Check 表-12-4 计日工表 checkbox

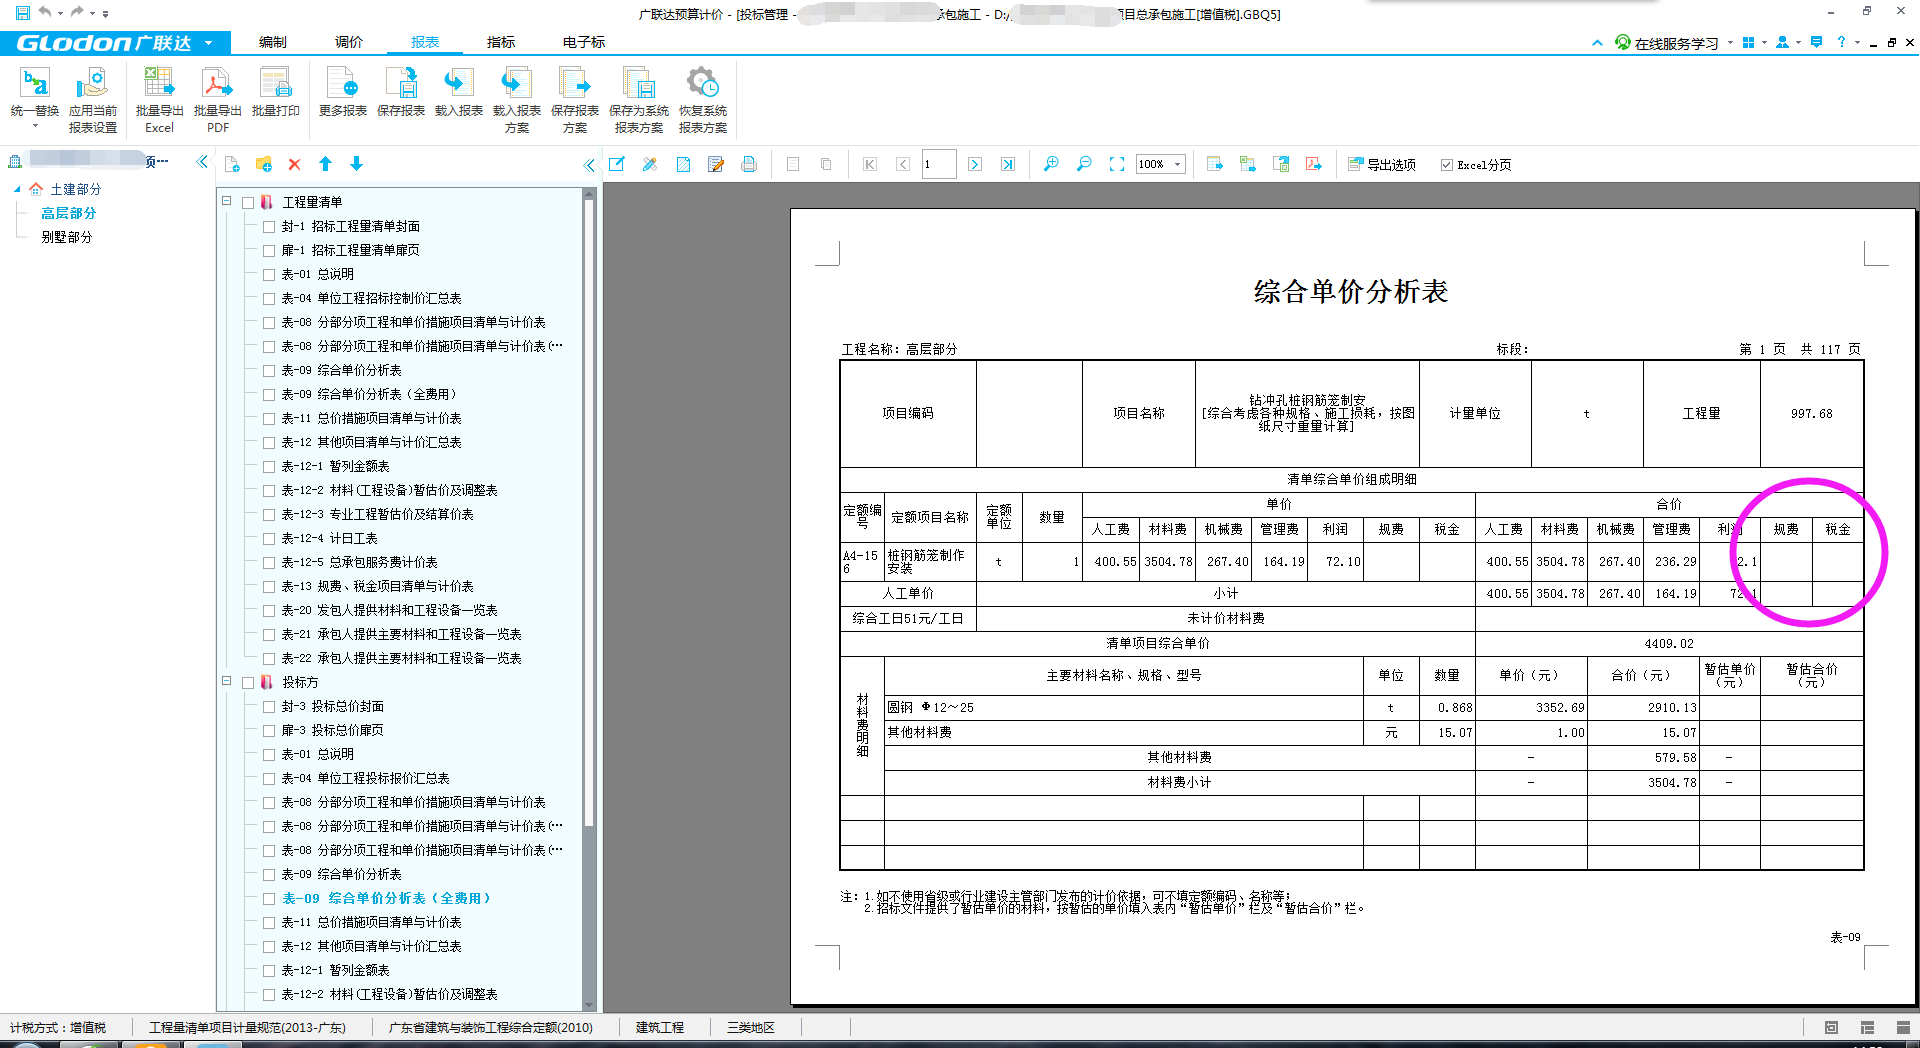[269, 538]
